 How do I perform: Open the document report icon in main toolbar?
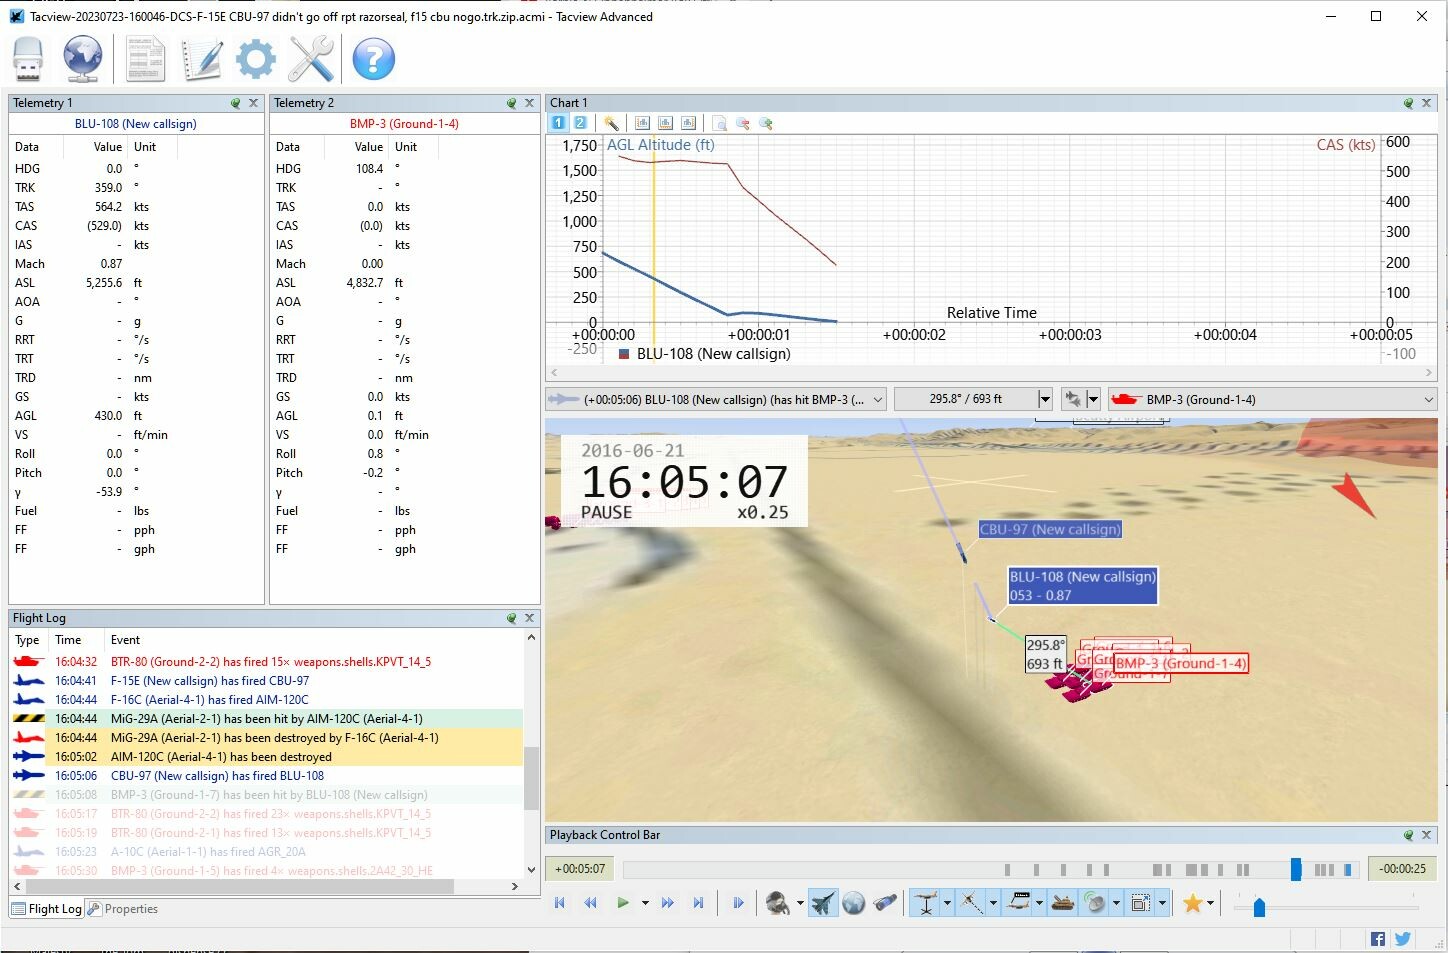tap(145, 59)
